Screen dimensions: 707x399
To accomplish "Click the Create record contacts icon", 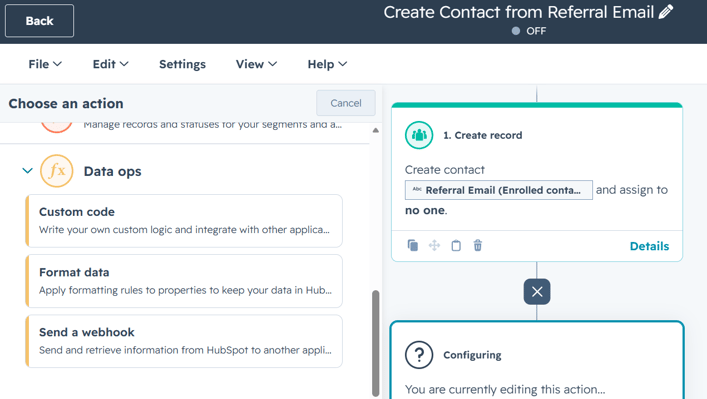I will [419, 135].
